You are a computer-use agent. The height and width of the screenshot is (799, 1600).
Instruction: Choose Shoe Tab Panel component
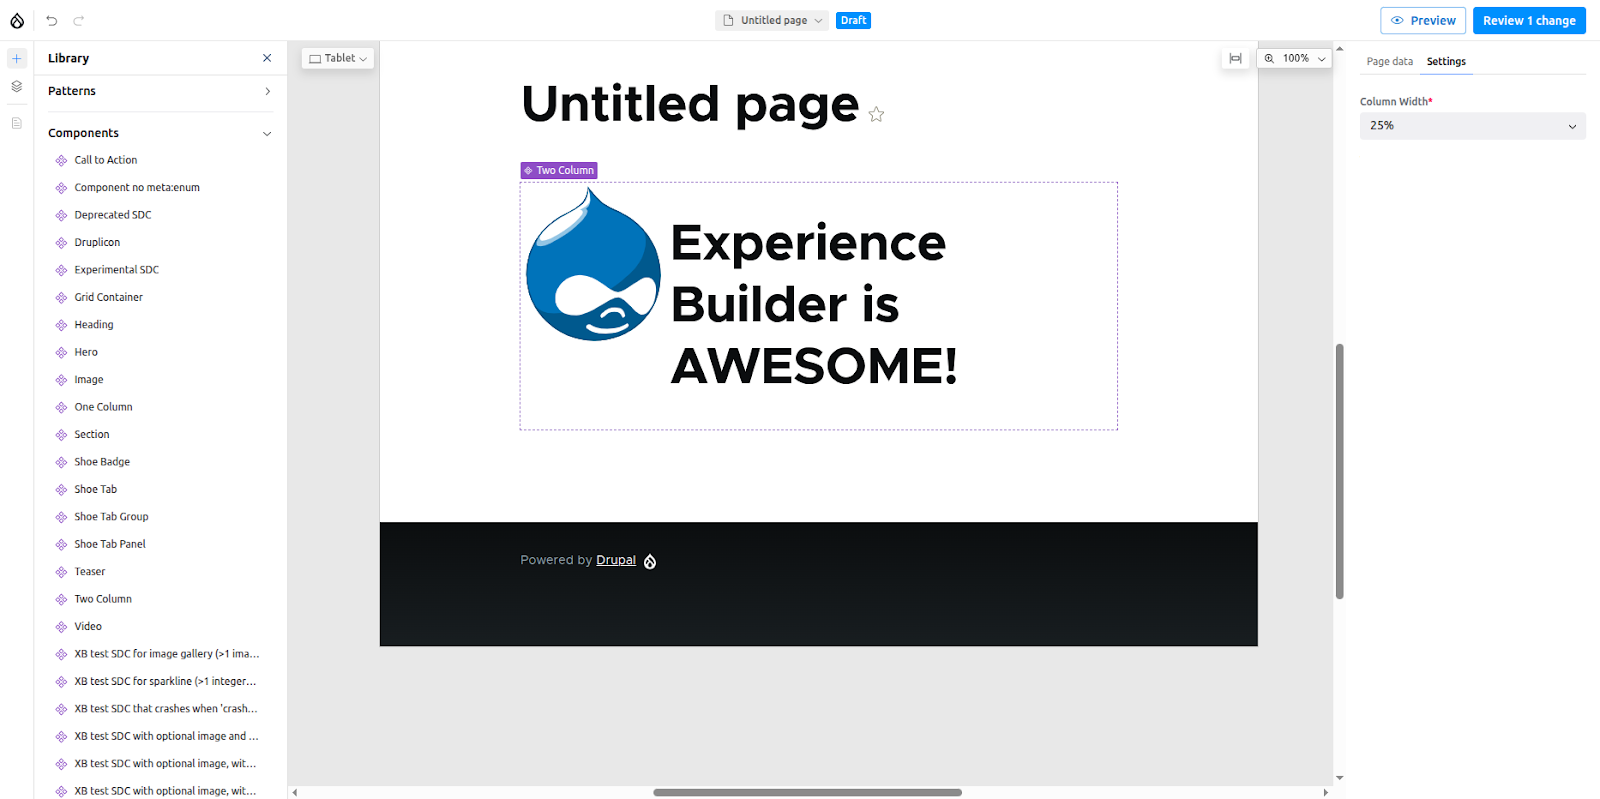110,544
